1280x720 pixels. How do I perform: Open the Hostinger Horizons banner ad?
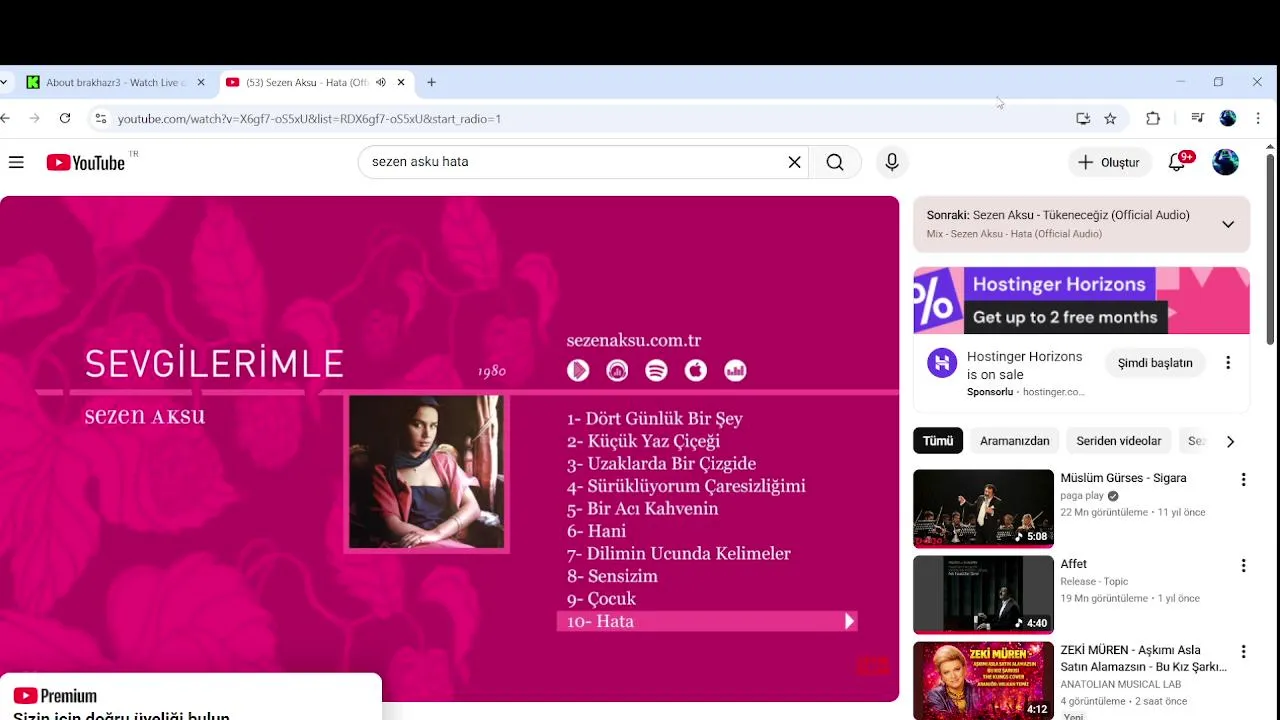1081,300
